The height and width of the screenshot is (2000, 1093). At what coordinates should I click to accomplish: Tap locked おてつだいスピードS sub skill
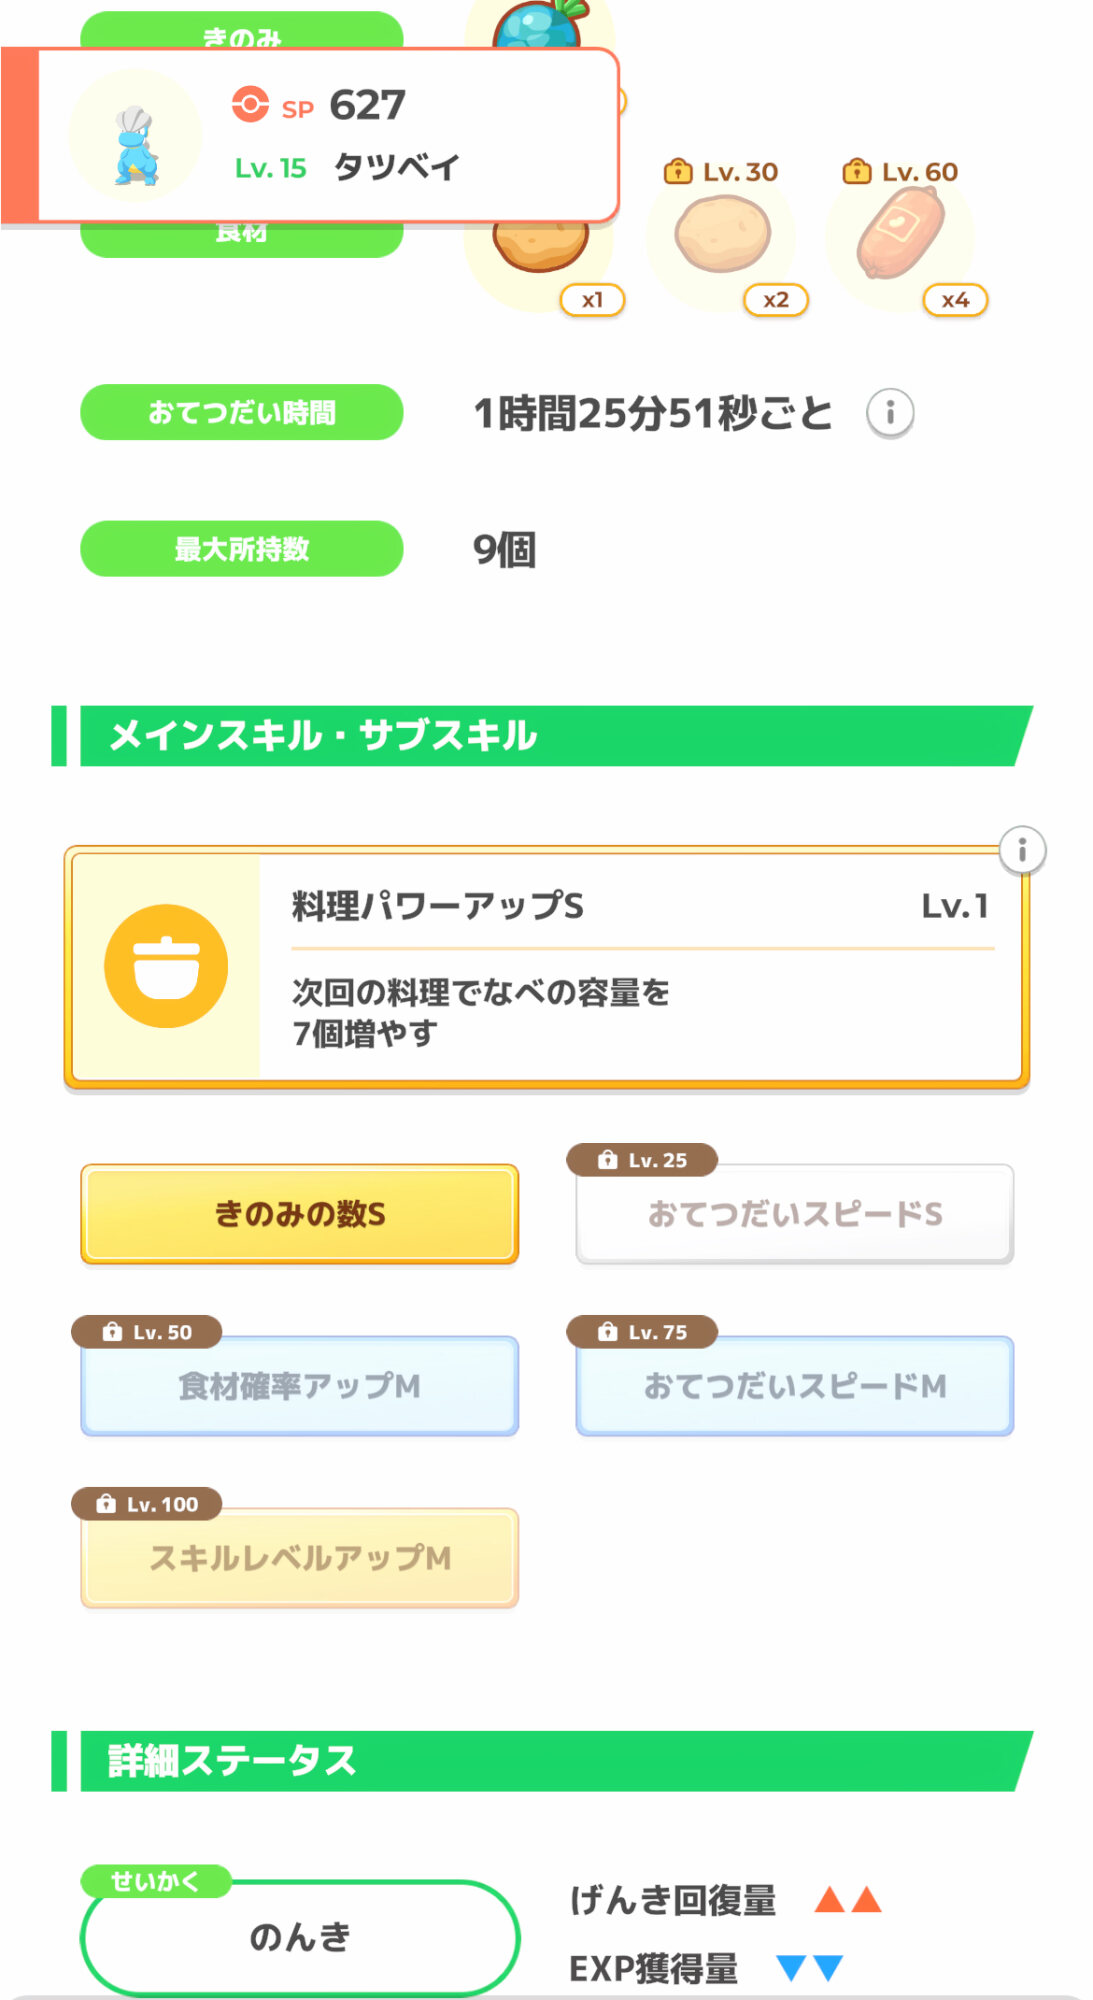(x=795, y=1214)
